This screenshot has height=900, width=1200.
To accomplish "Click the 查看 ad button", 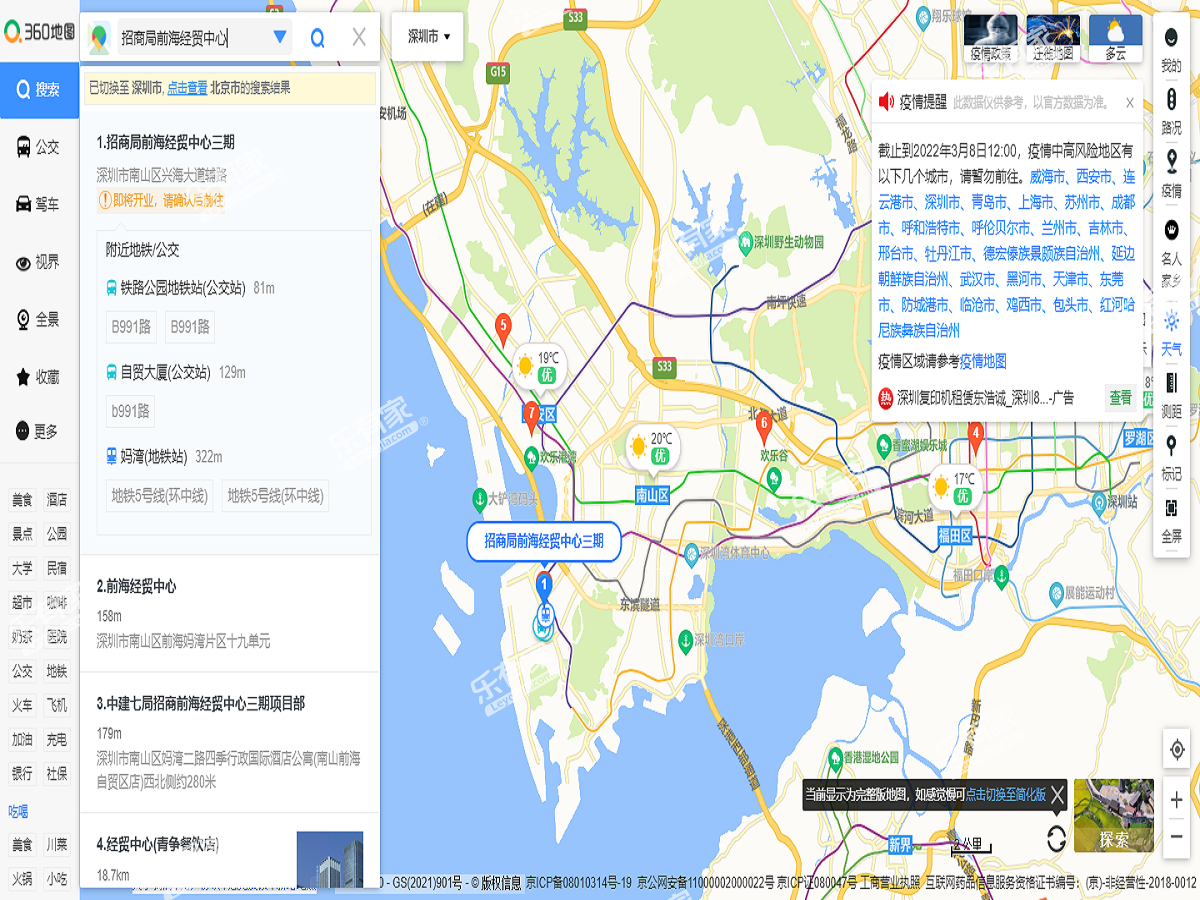I will (1120, 397).
